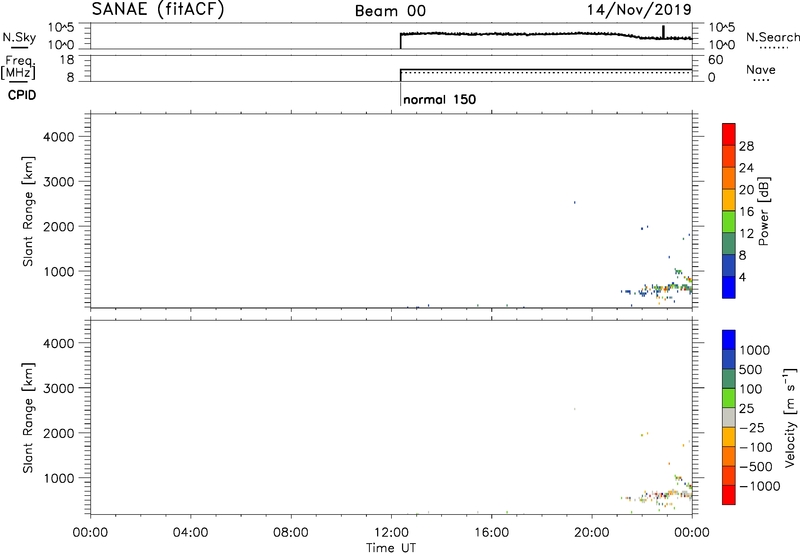Click the dark blue Power swatch between 4 and 8
This screenshot has height=554, width=800.
pyautogui.click(x=729, y=265)
